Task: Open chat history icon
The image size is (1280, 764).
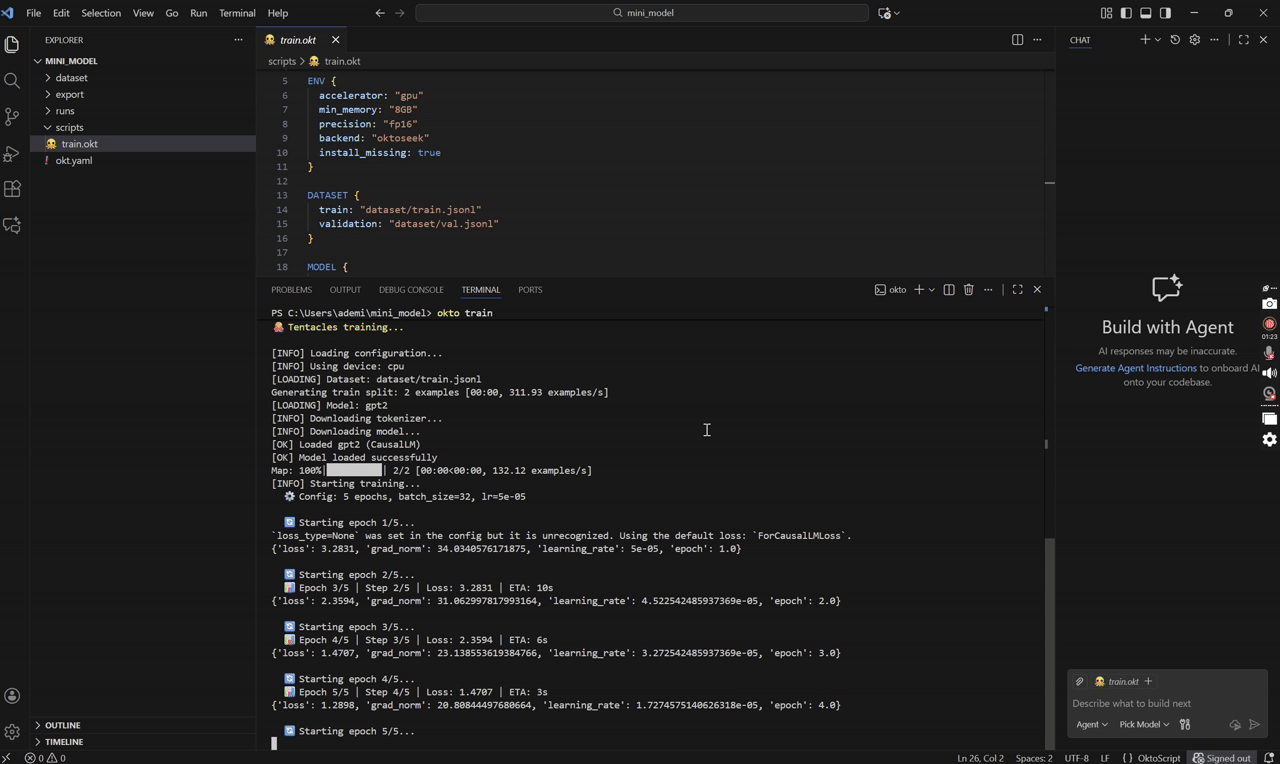Action: pos(1175,40)
